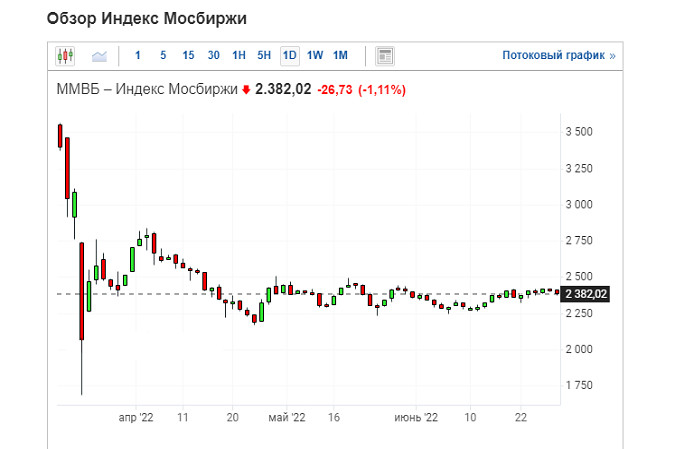Click the 3 500 price axis label
The width and height of the screenshot is (675, 449).
tap(579, 132)
